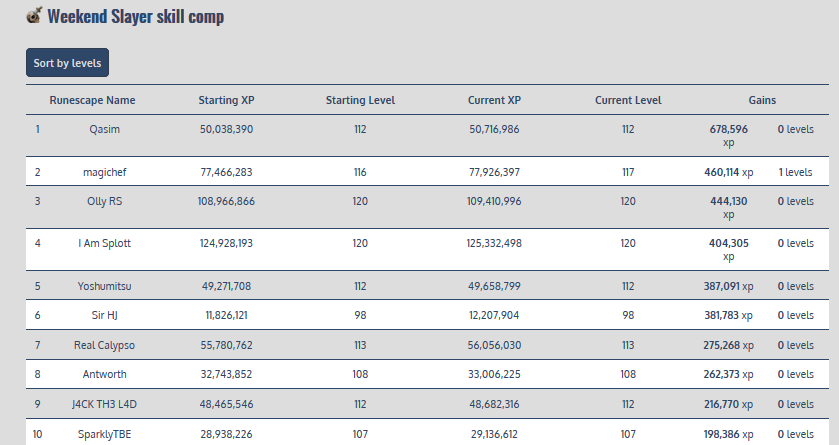The image size is (839, 445).
Task: Click the Current Level column header
Action: pos(628,100)
